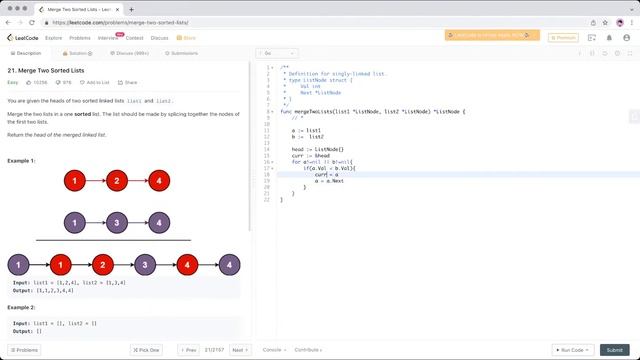640x360 pixels.
Task: Click the func mergeTwoLists line
Action: tap(372, 112)
